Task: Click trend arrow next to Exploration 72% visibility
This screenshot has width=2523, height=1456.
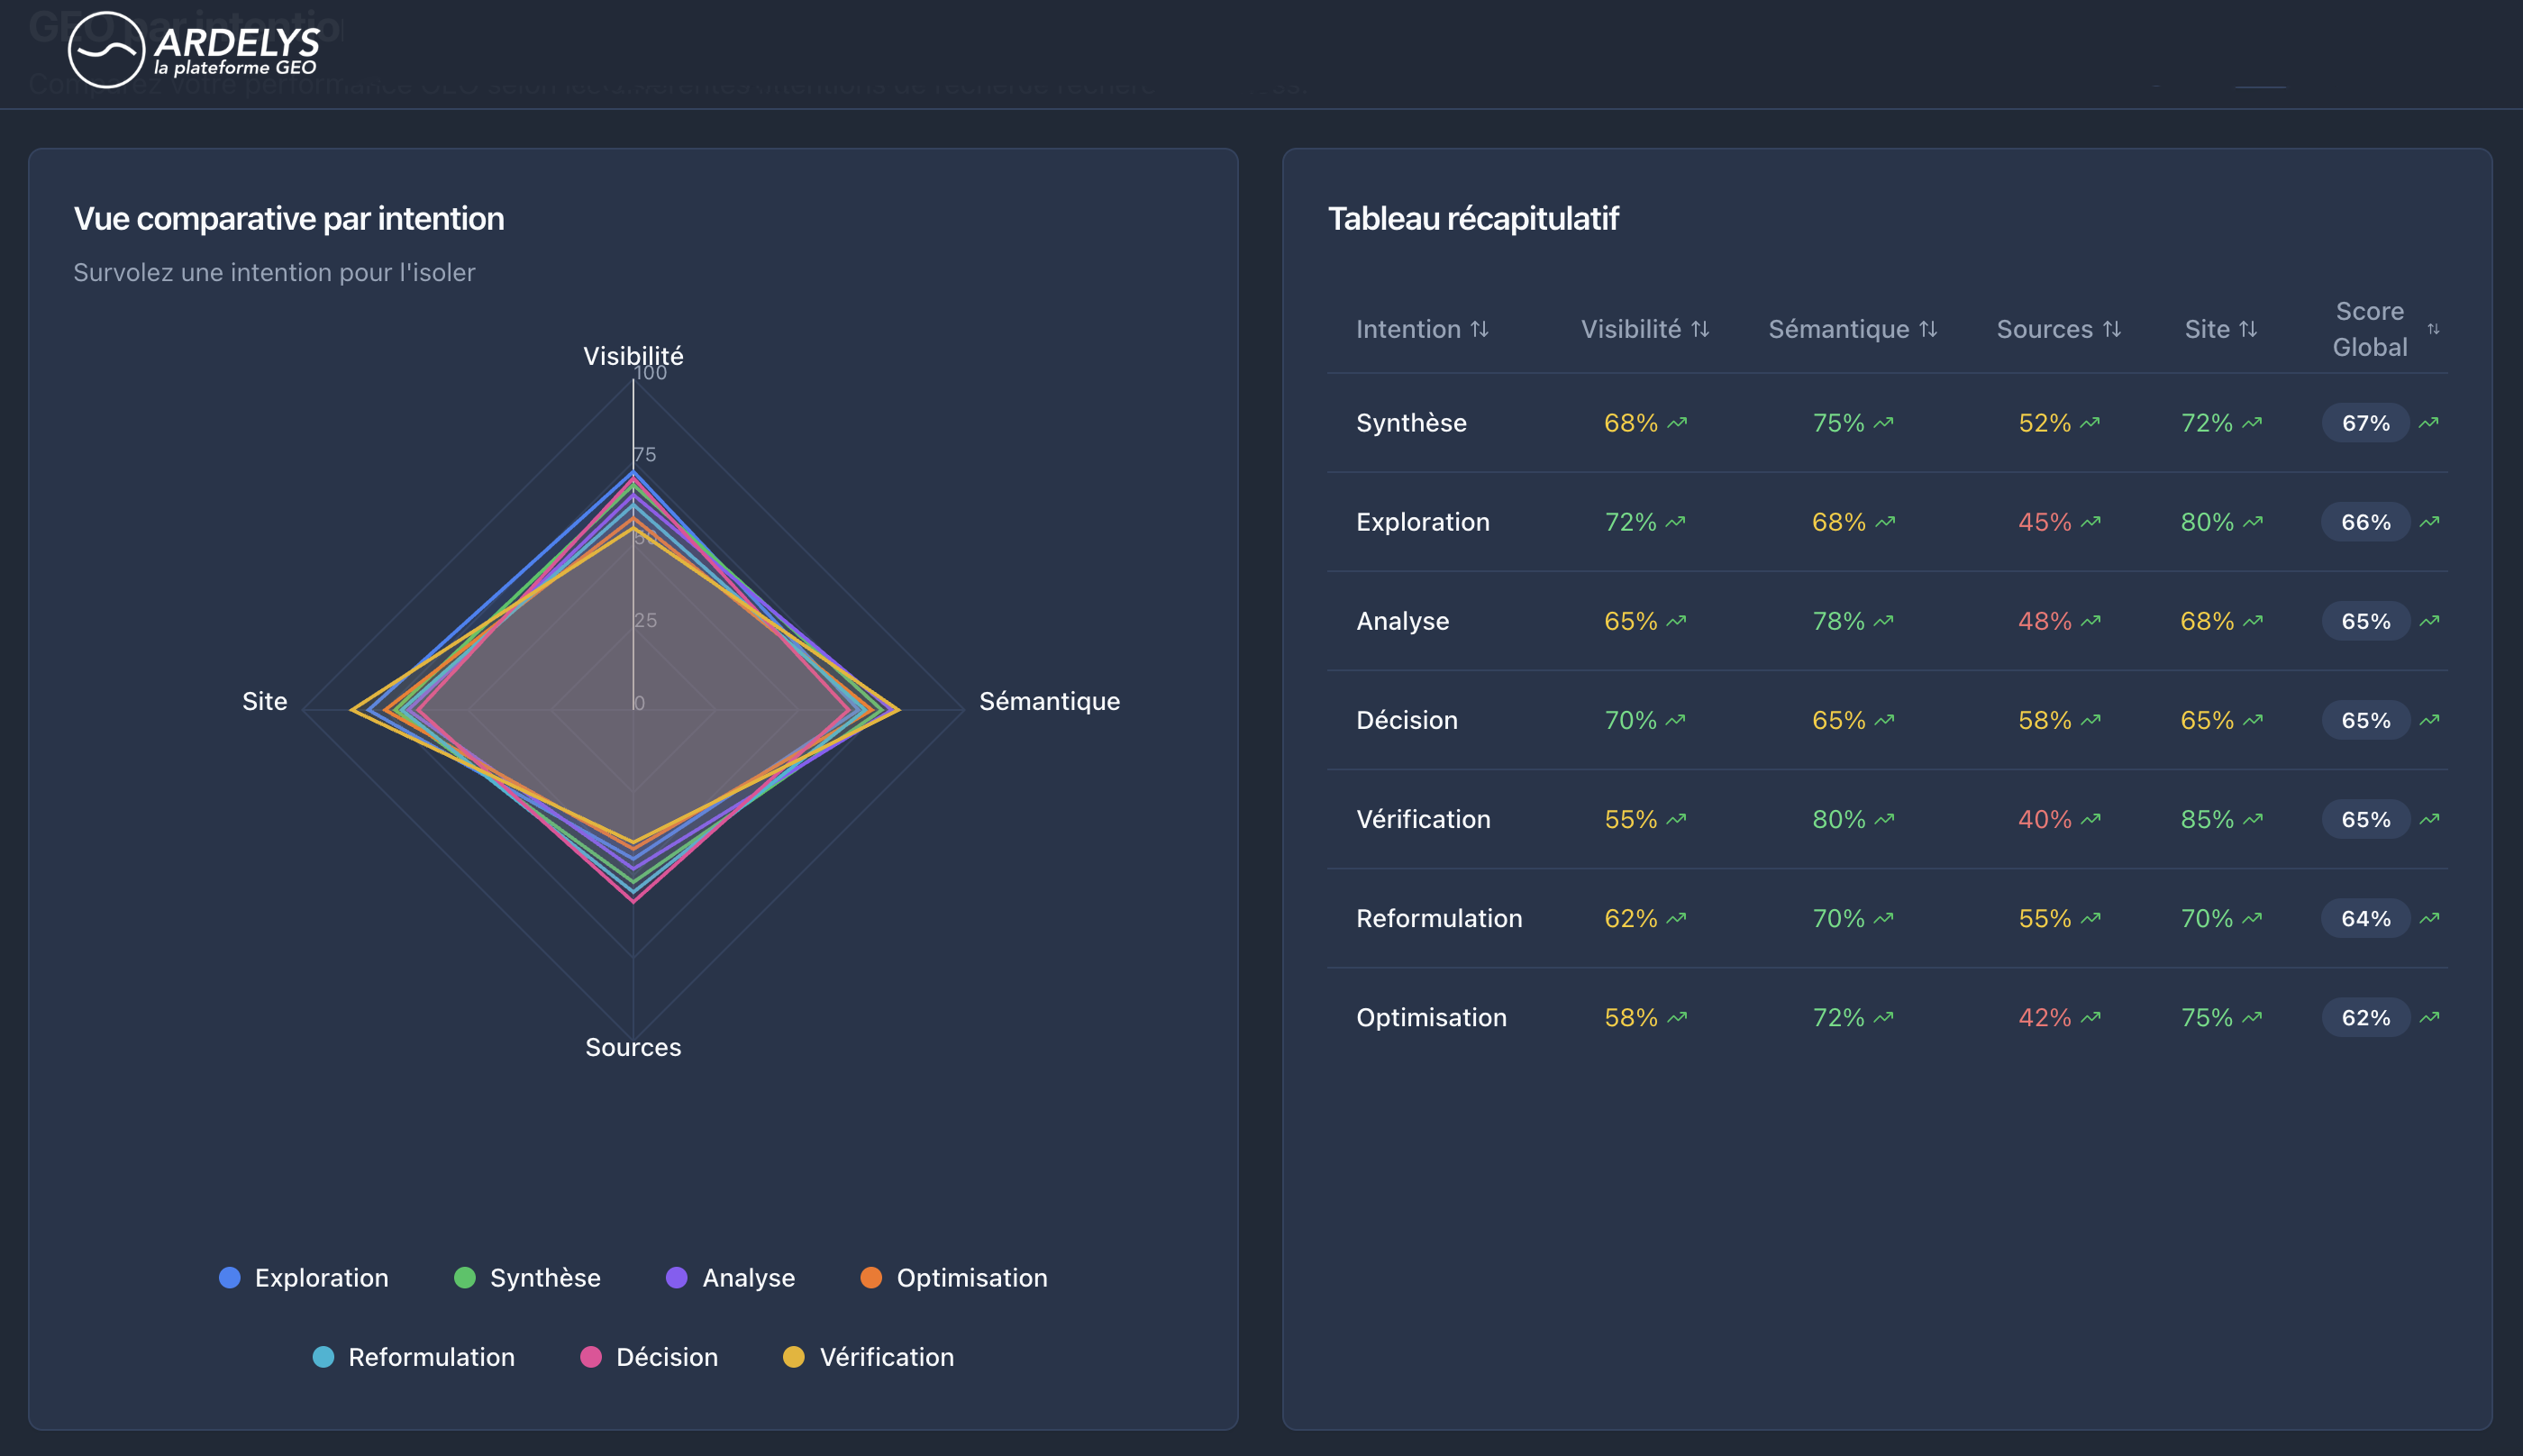Action: pos(1676,522)
